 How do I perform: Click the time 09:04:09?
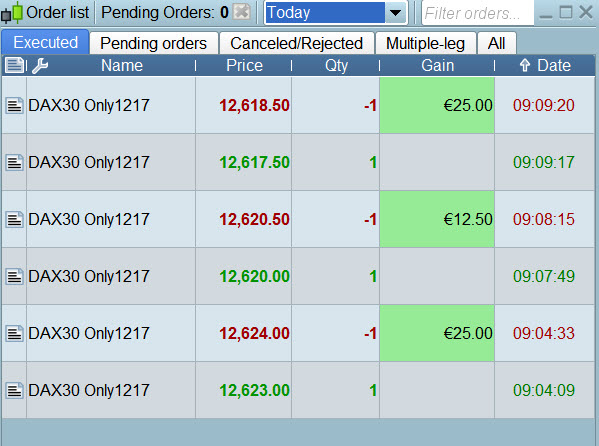point(544,391)
